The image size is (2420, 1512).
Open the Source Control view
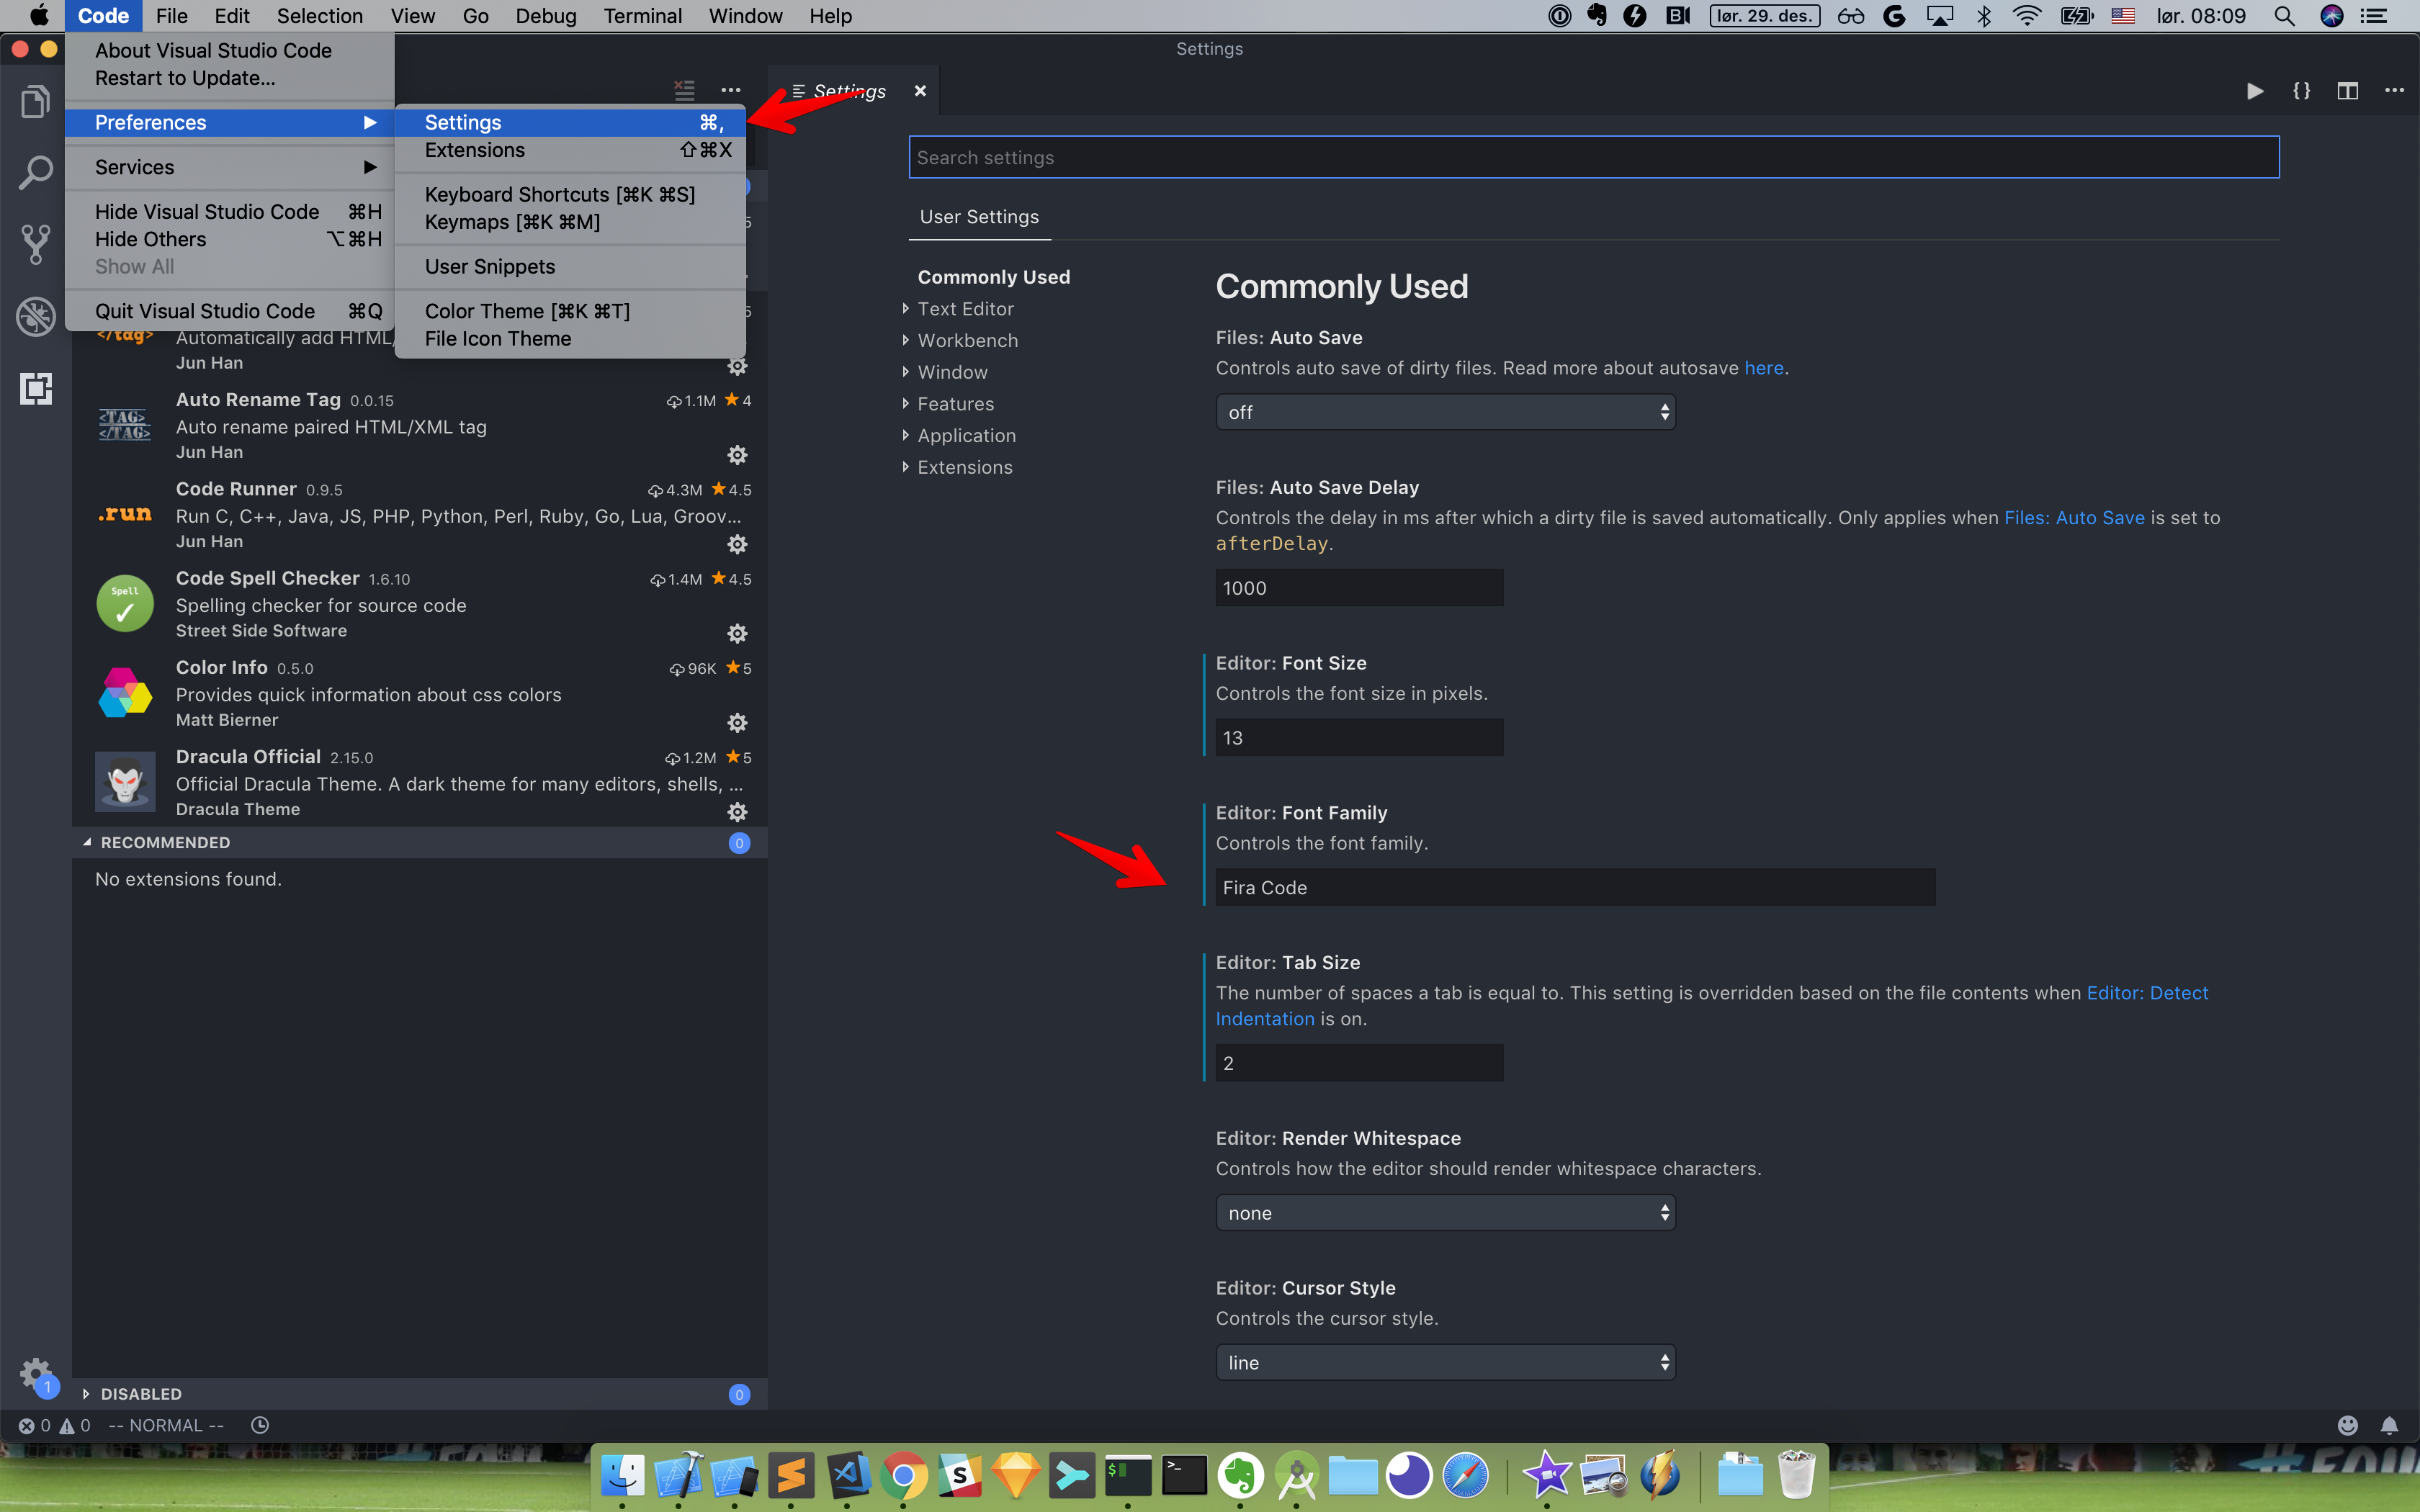click(x=35, y=243)
